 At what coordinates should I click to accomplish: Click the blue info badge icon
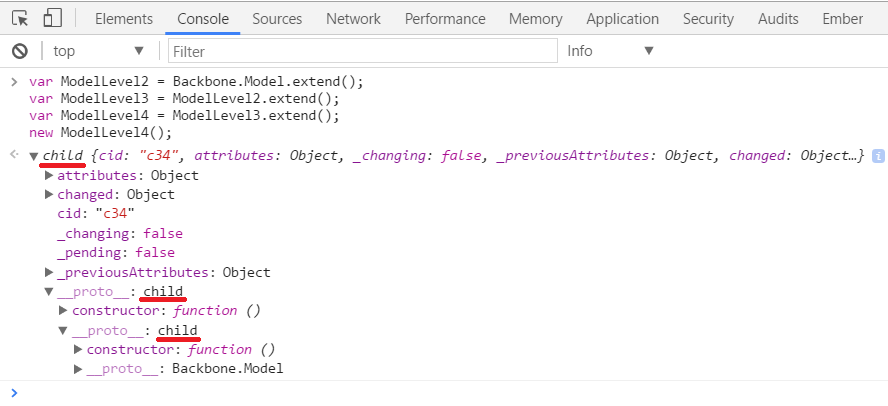coord(878,156)
